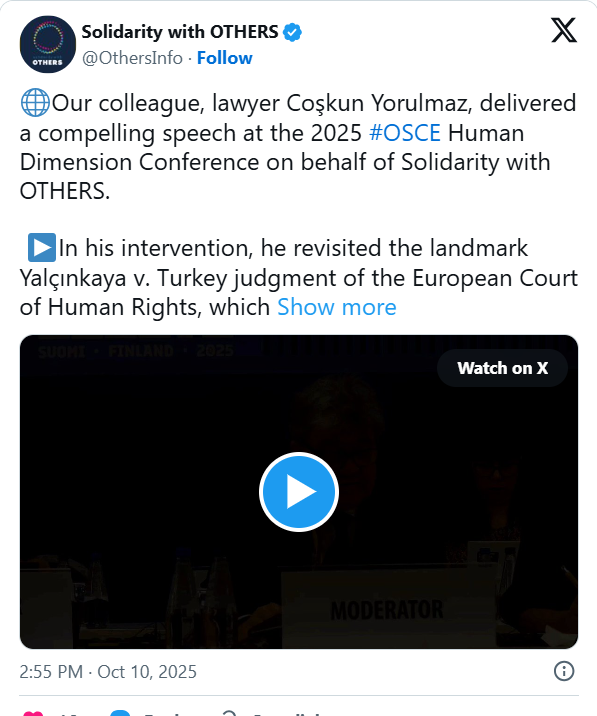Click the MODERATOR sign in the video thumbnail
597x716 pixels.
click(x=386, y=609)
